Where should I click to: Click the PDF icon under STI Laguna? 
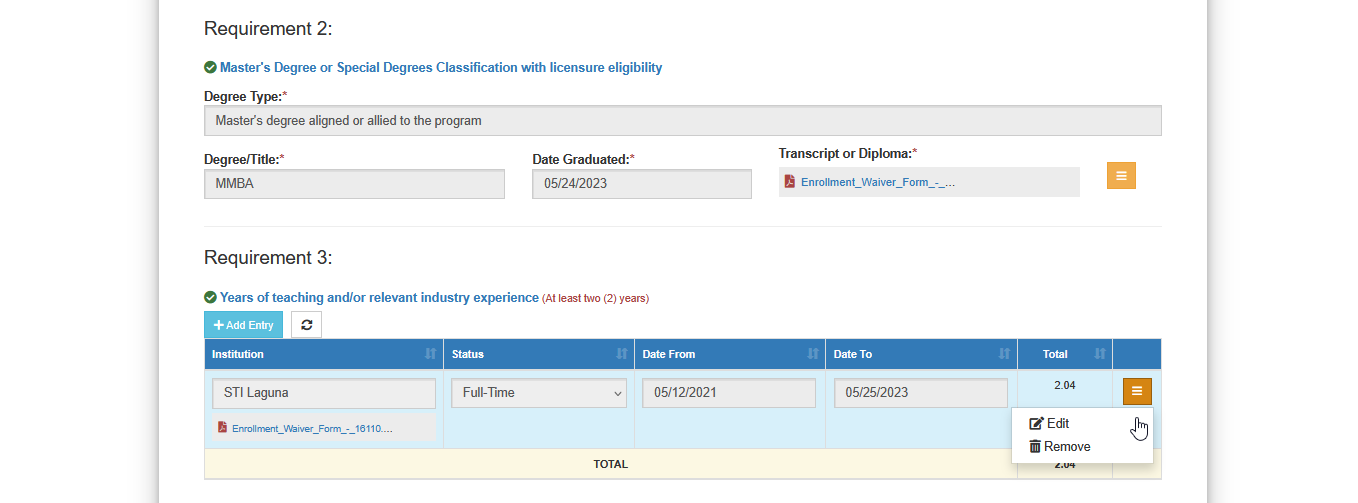pos(222,427)
